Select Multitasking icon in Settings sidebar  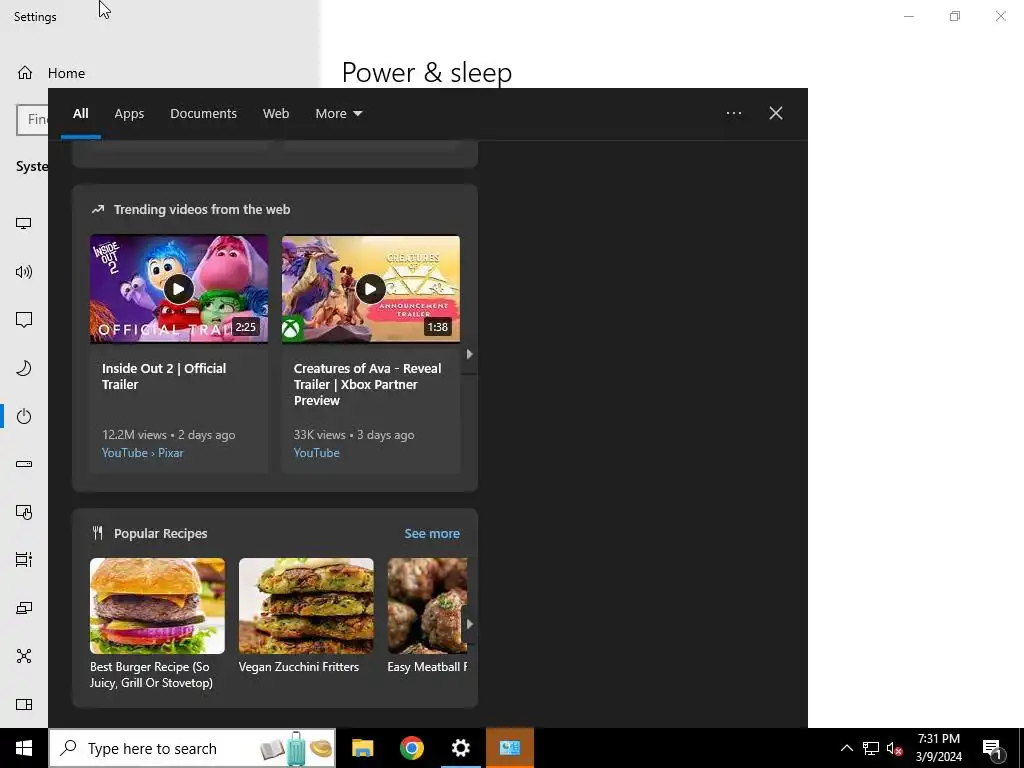(24, 560)
